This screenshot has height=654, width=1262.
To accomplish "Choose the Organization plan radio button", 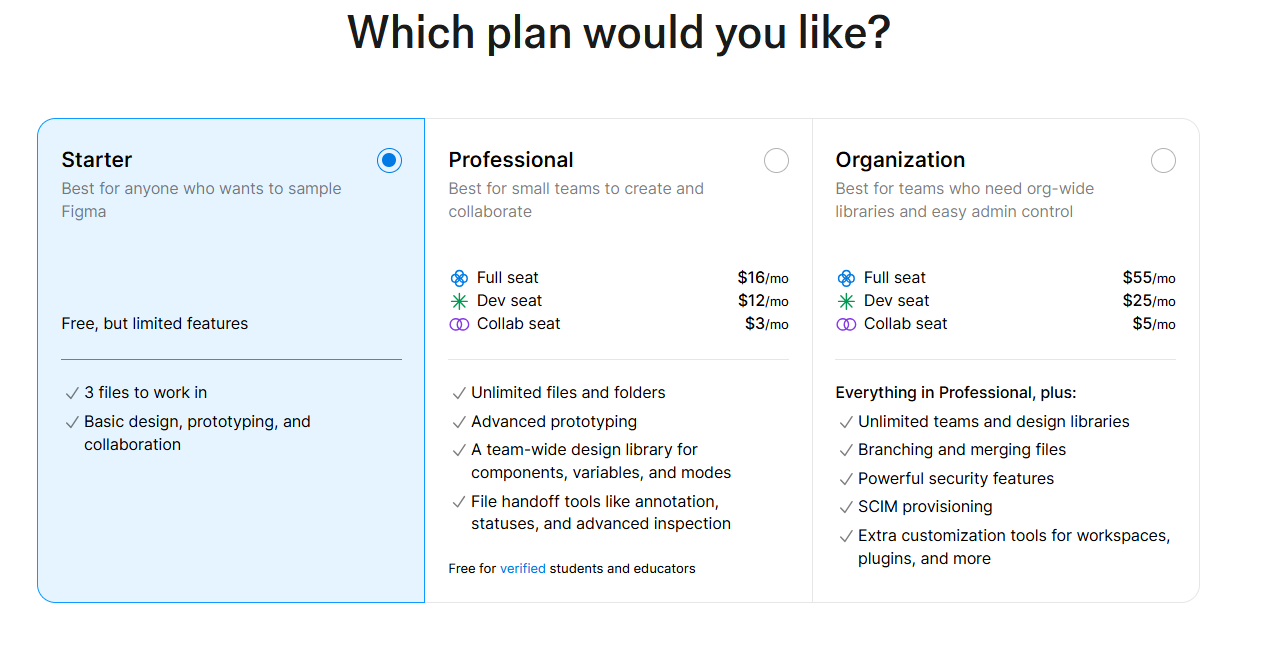I will (1163, 161).
